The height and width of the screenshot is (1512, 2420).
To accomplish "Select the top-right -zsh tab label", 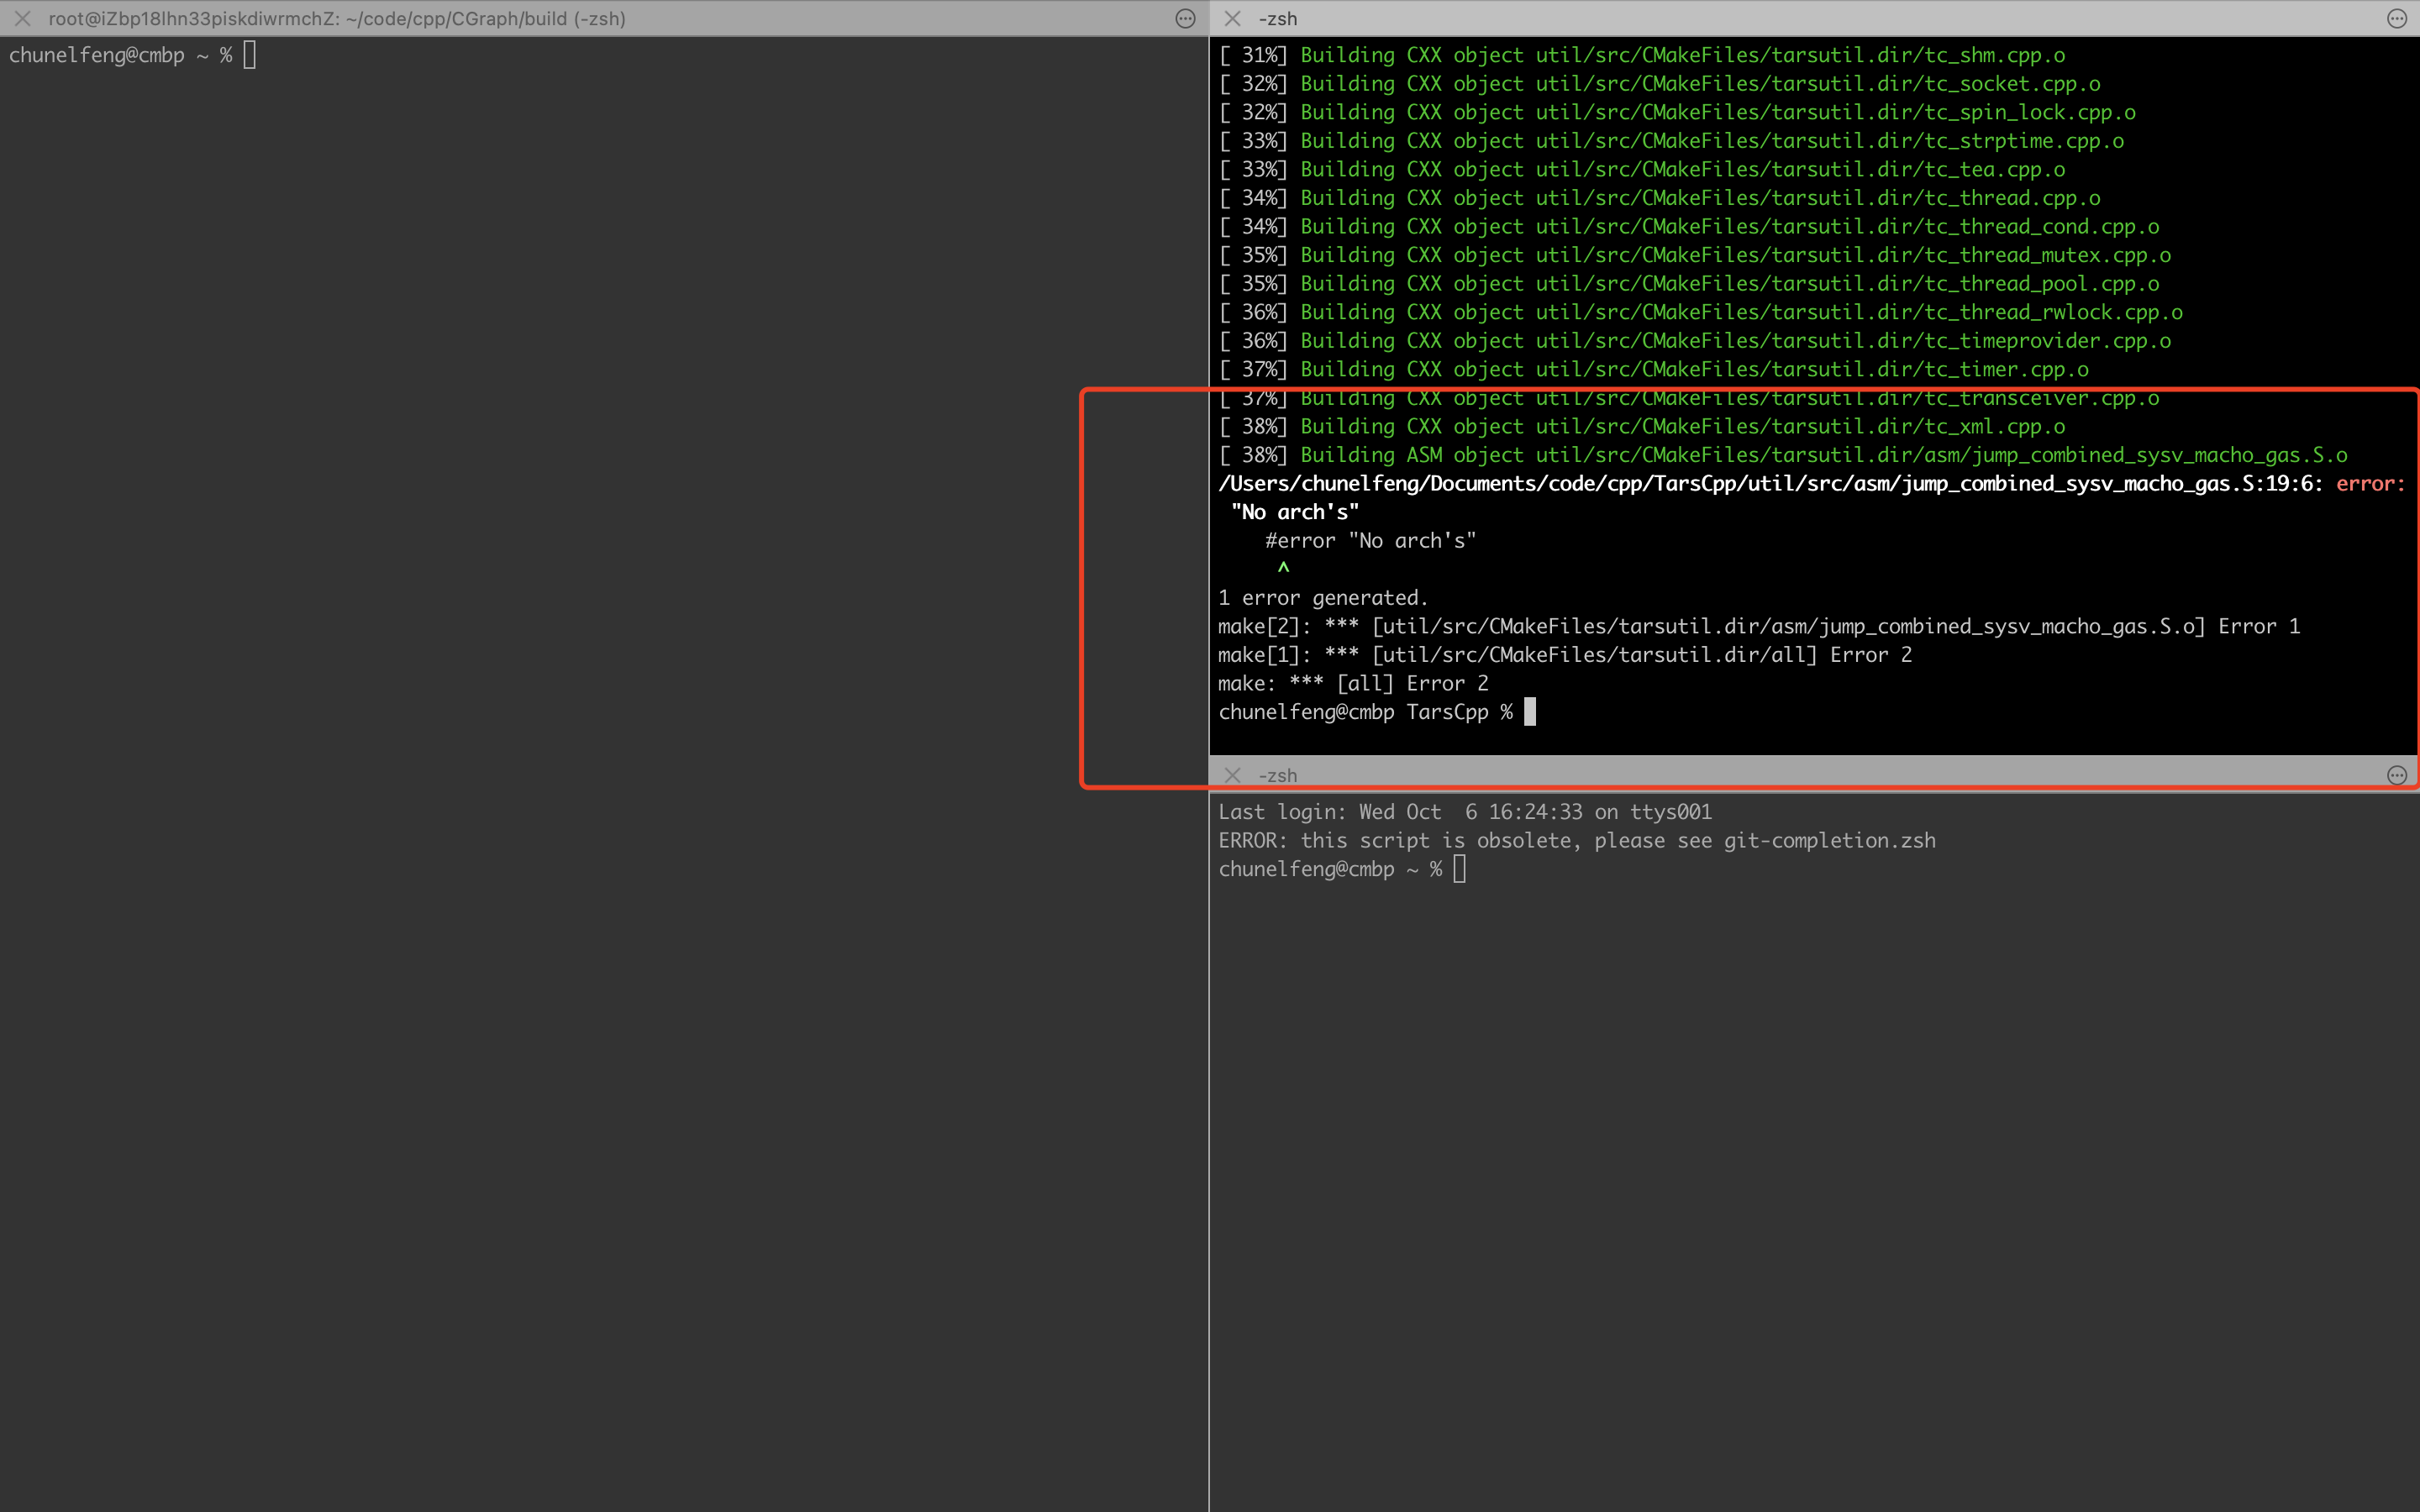I will [1278, 18].
